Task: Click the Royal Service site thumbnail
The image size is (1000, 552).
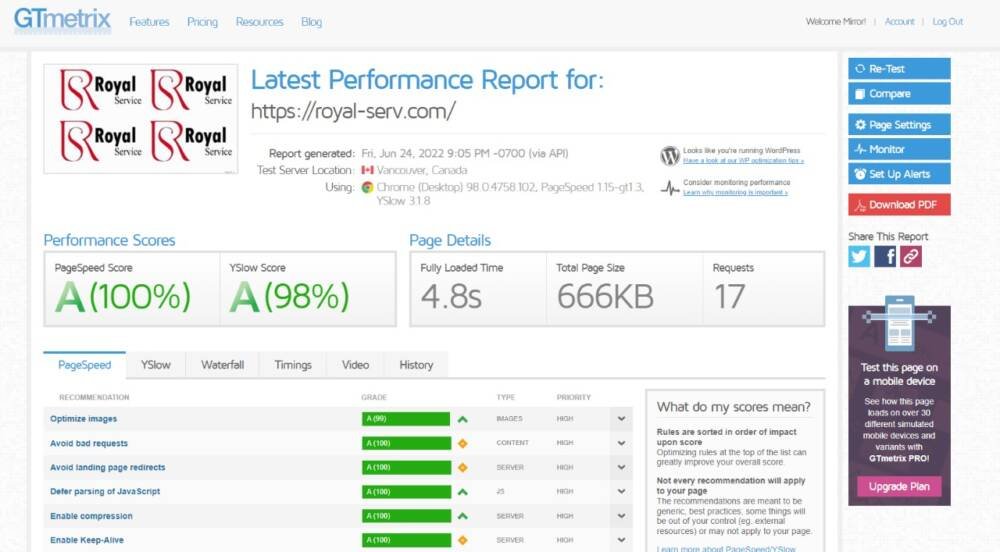Action: point(141,119)
